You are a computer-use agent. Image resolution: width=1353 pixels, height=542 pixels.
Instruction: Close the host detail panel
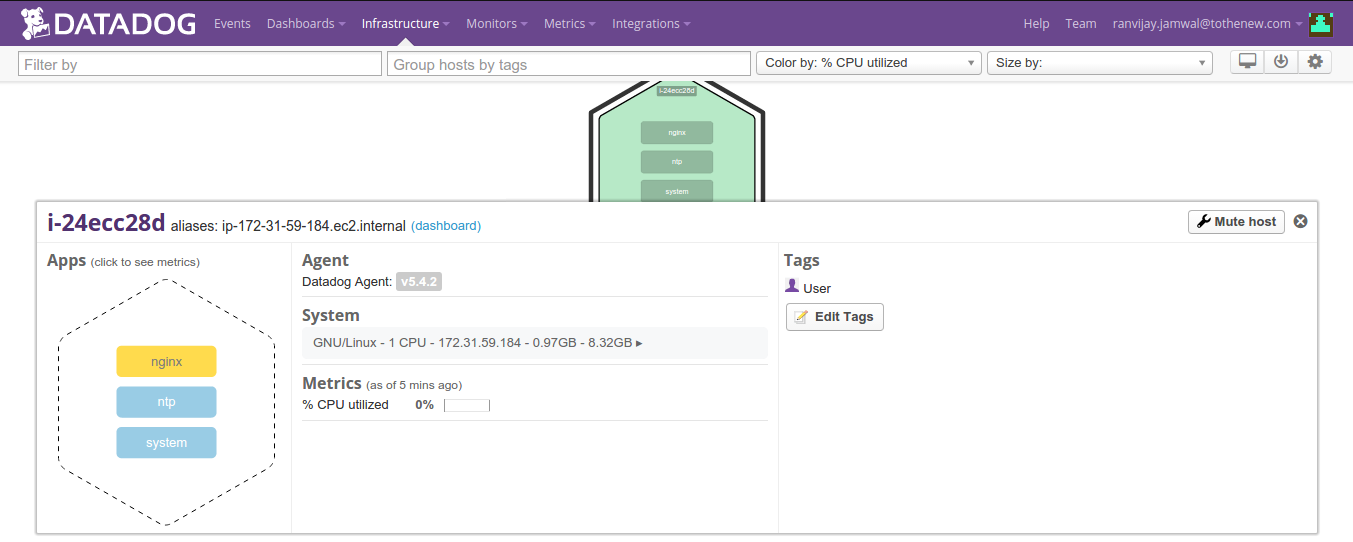(1300, 221)
